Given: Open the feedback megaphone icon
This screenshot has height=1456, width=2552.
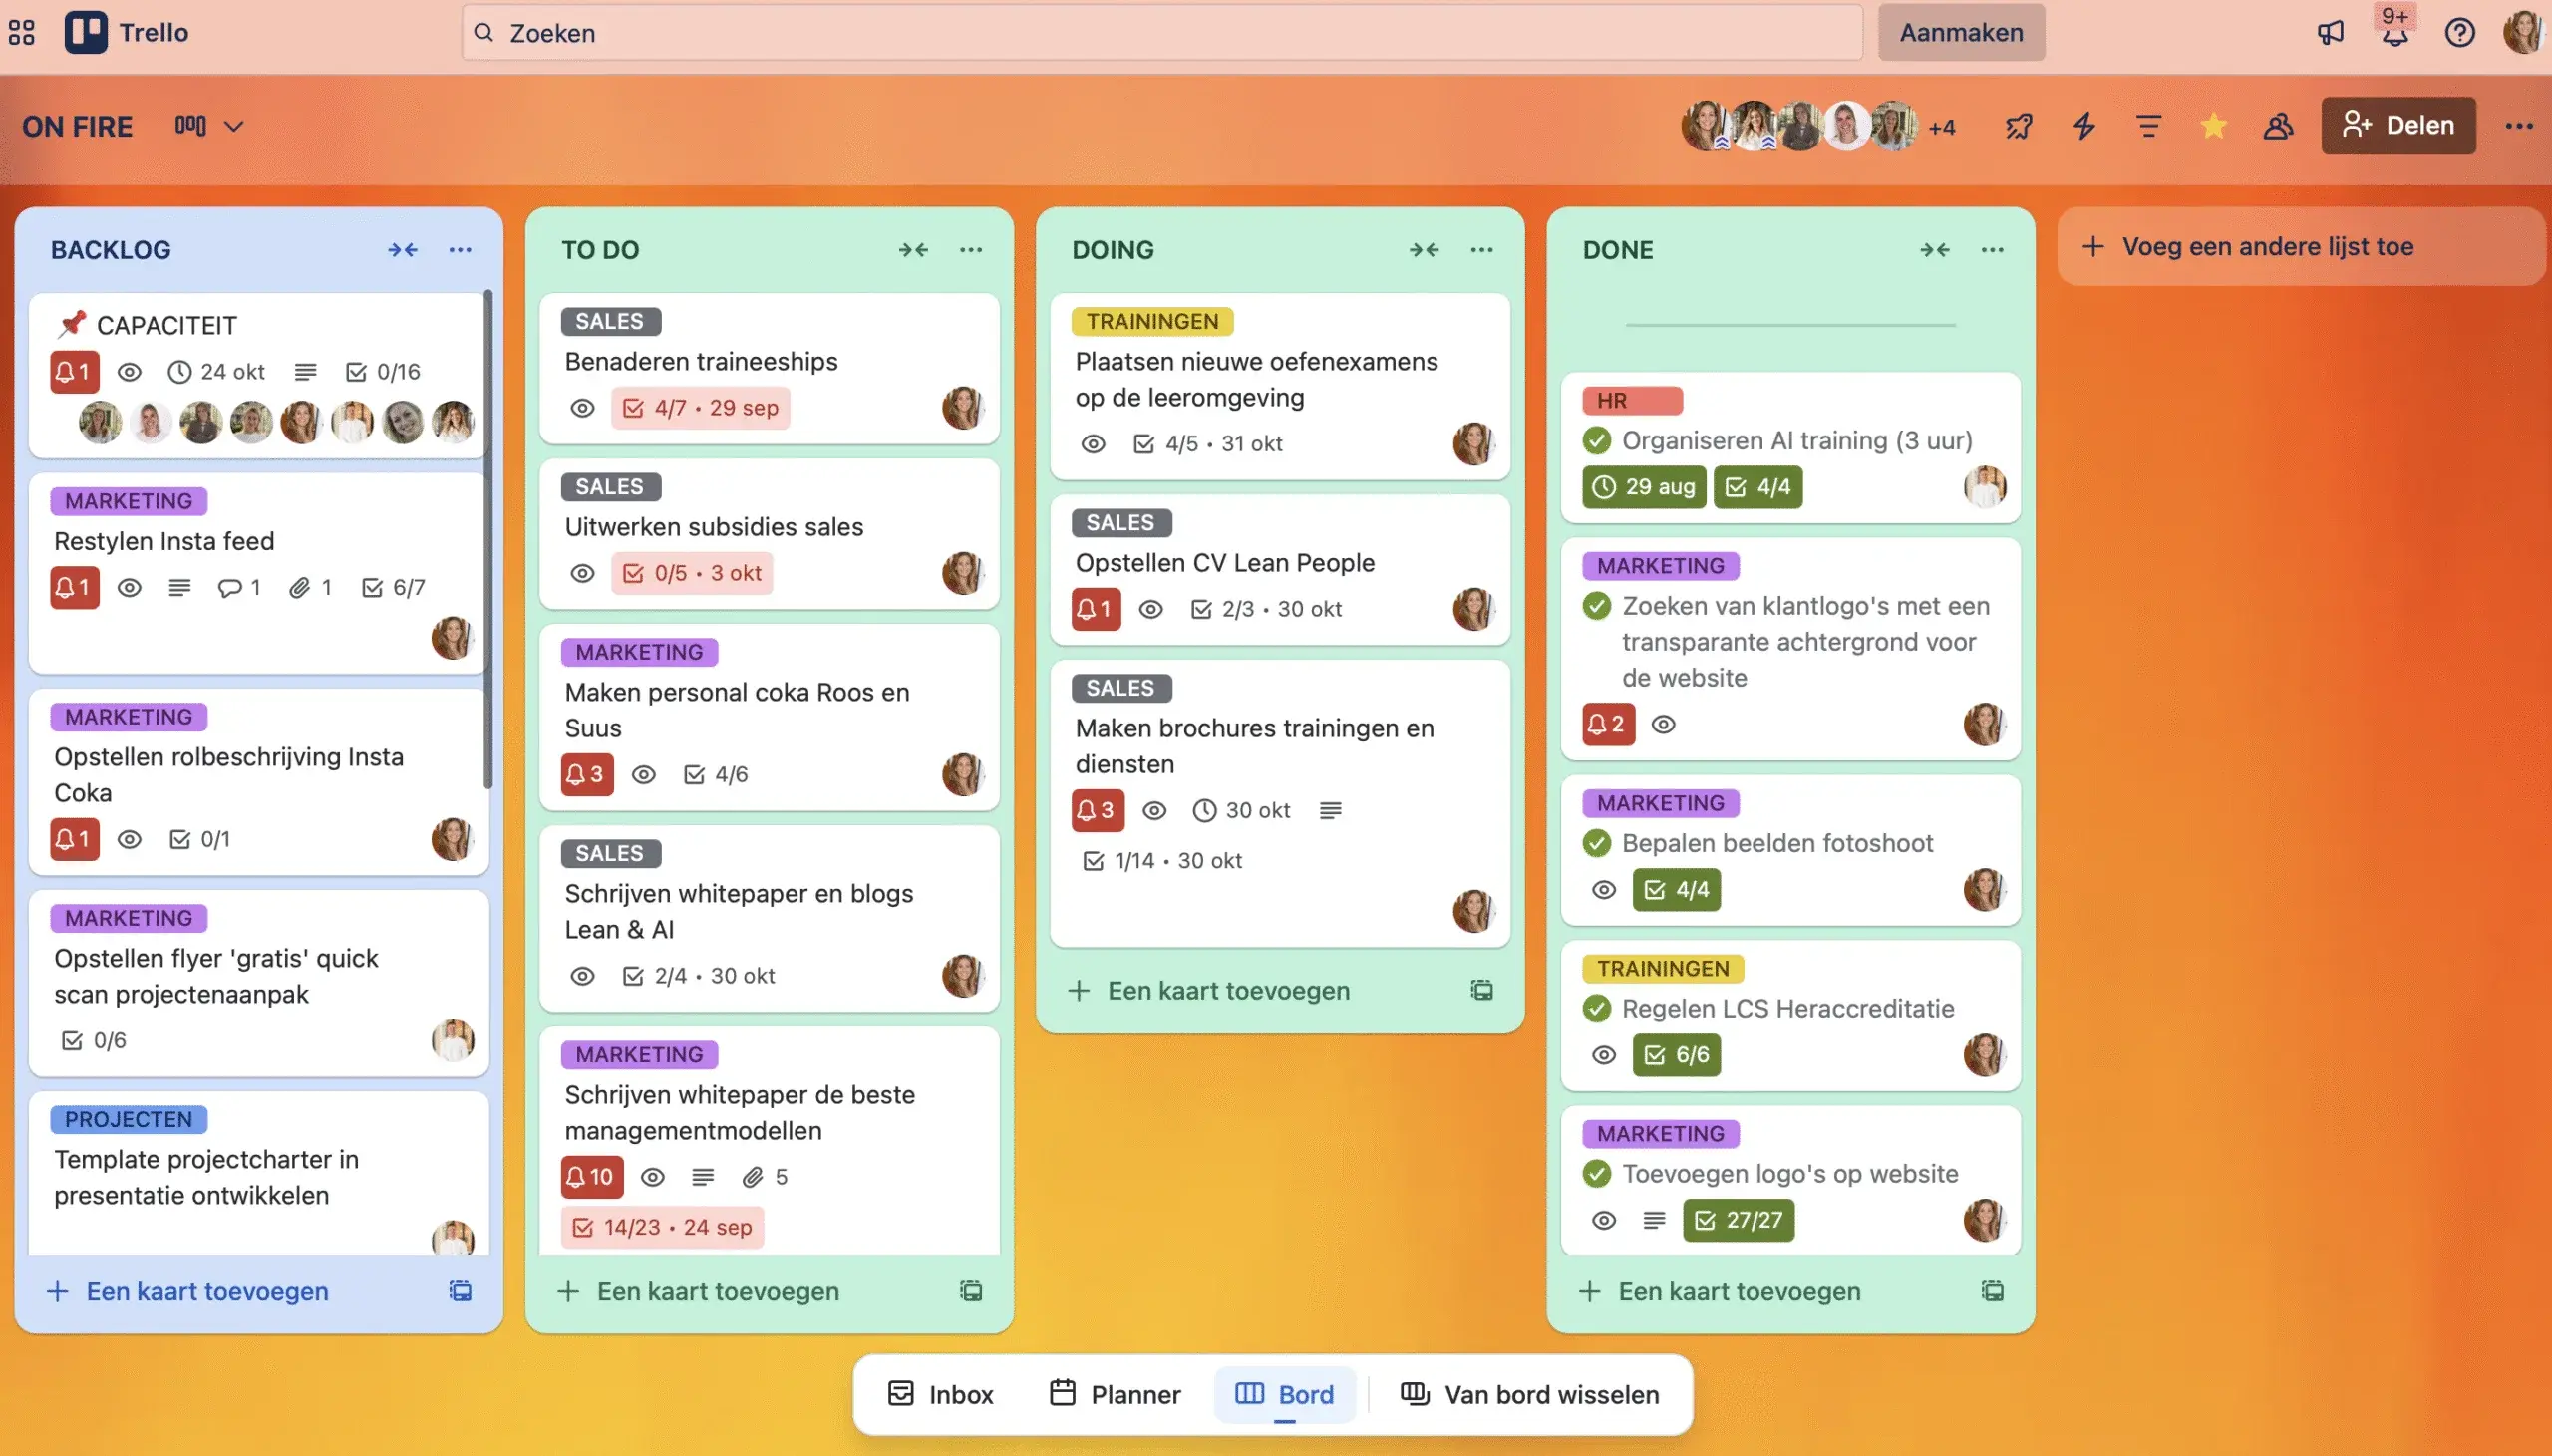Looking at the screenshot, I should [x=2330, y=33].
